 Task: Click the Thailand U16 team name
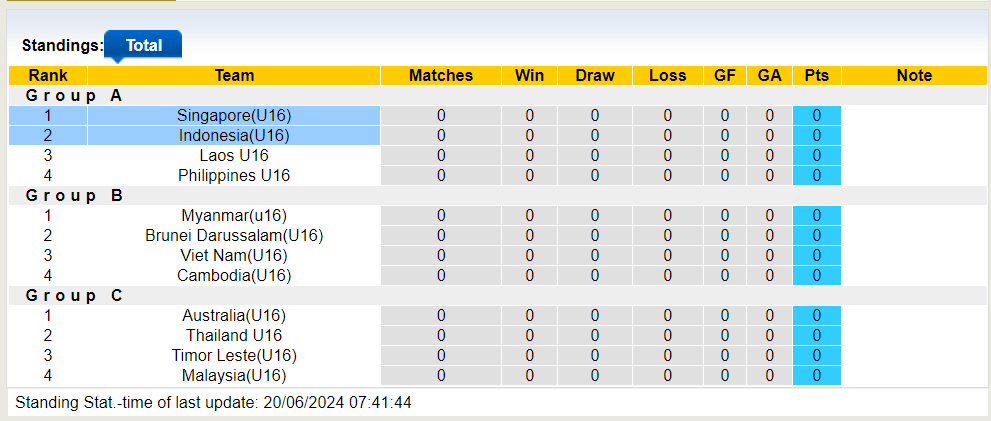234,336
